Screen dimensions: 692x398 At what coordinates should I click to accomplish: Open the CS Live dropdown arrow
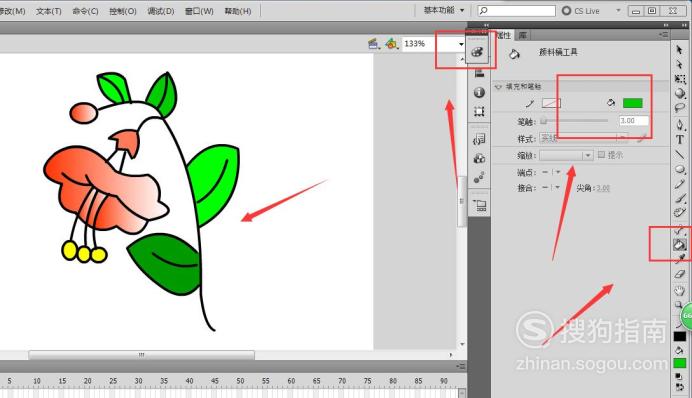[618, 10]
